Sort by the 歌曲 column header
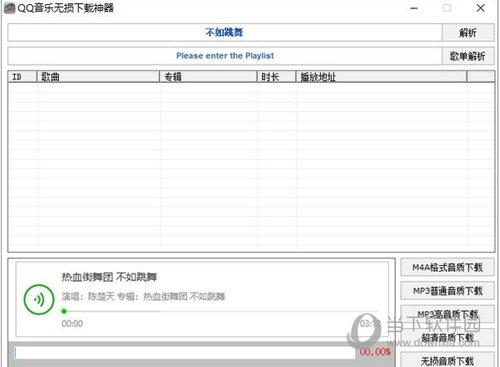 [x=98, y=77]
